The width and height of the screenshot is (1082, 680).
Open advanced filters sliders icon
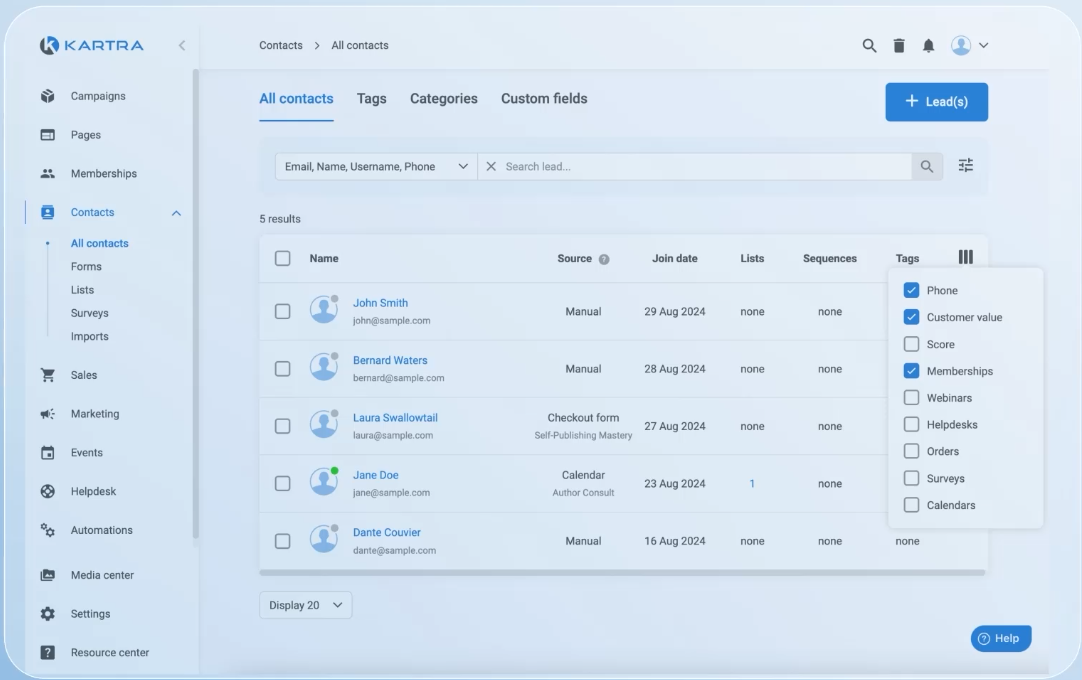(965, 165)
